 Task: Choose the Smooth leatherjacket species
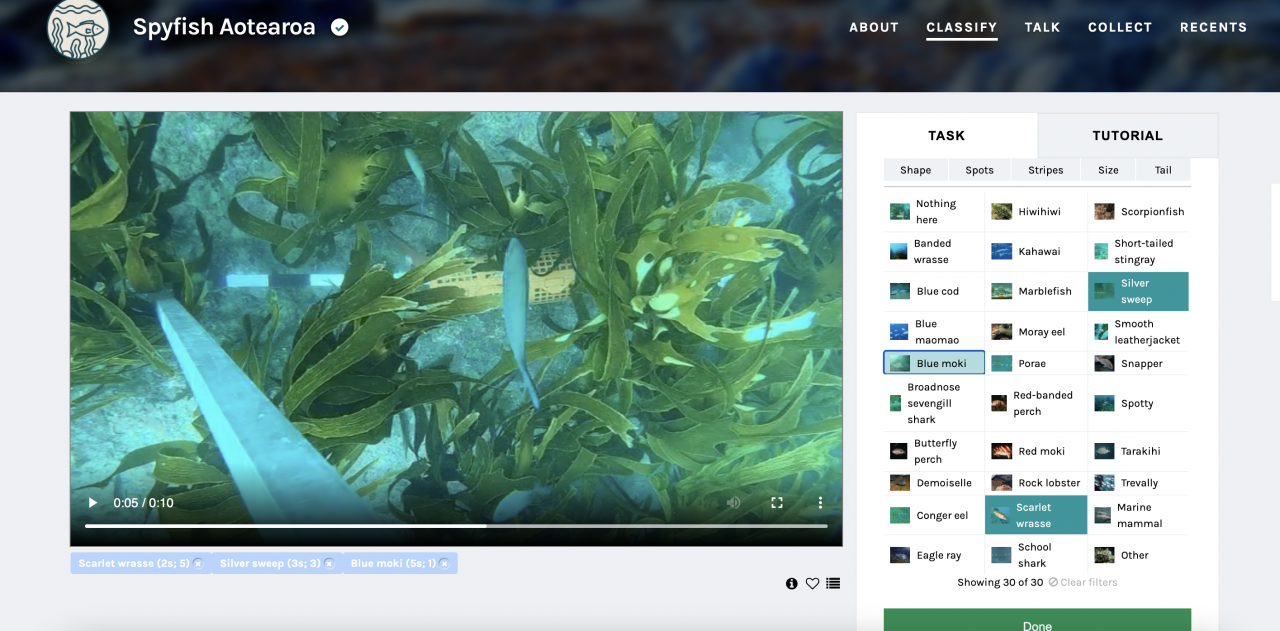[x=1138, y=331]
